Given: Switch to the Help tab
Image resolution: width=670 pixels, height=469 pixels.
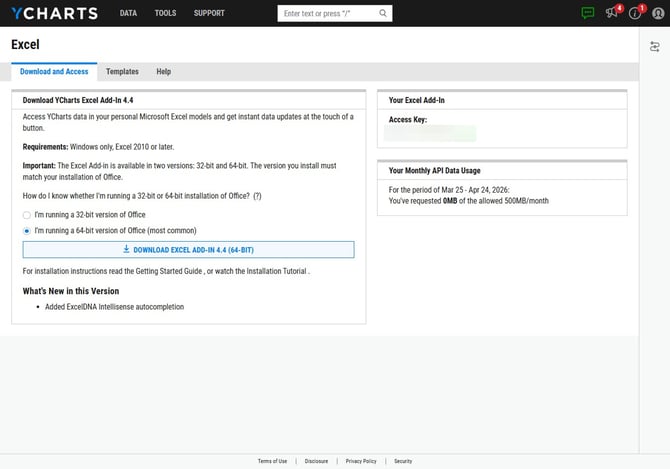Looking at the screenshot, I should click(163, 72).
